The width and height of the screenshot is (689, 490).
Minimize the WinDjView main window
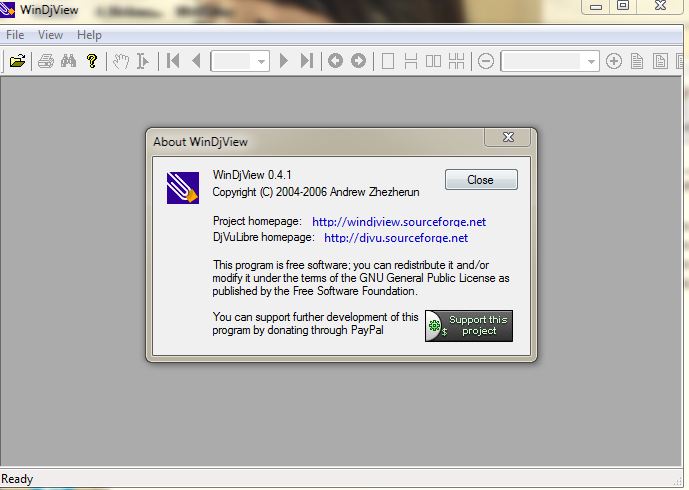pos(596,7)
